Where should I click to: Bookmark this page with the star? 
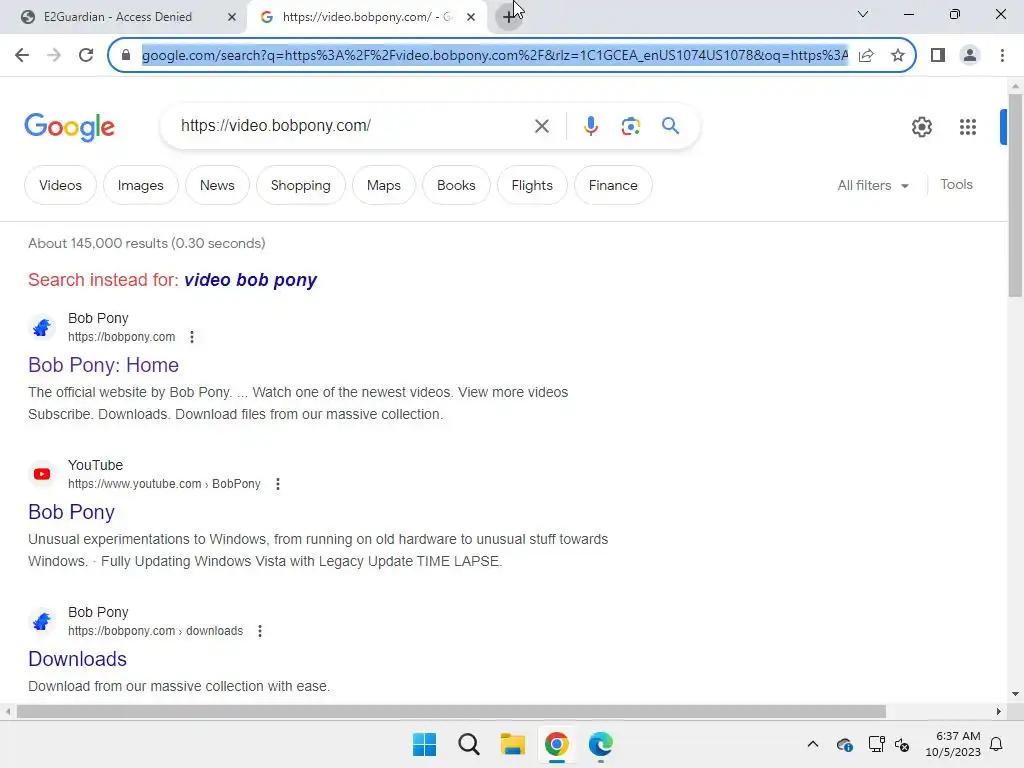click(898, 56)
